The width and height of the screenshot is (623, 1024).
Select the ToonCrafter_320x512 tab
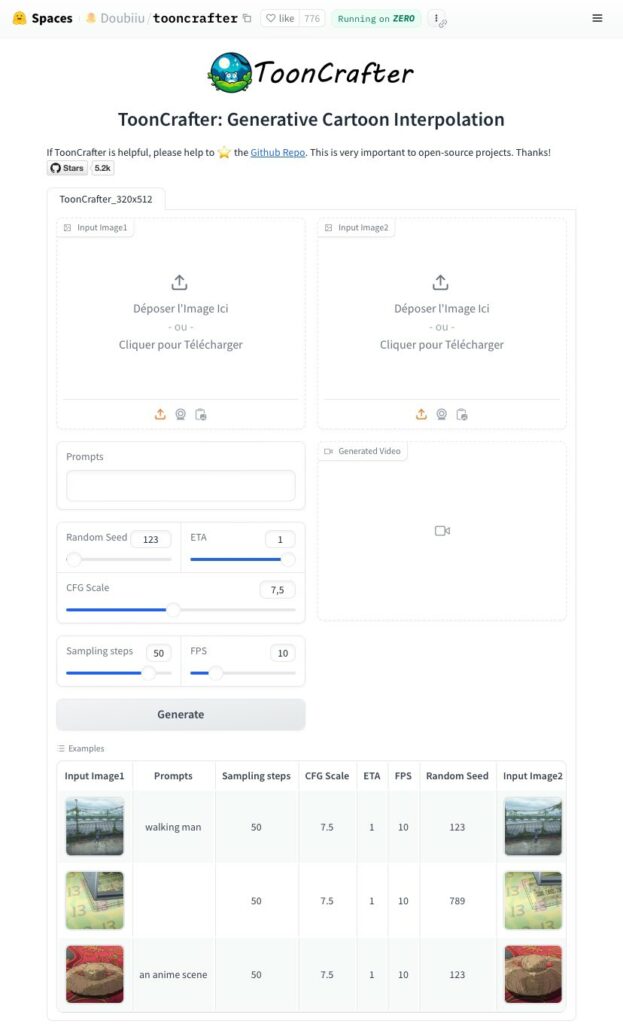[106, 199]
